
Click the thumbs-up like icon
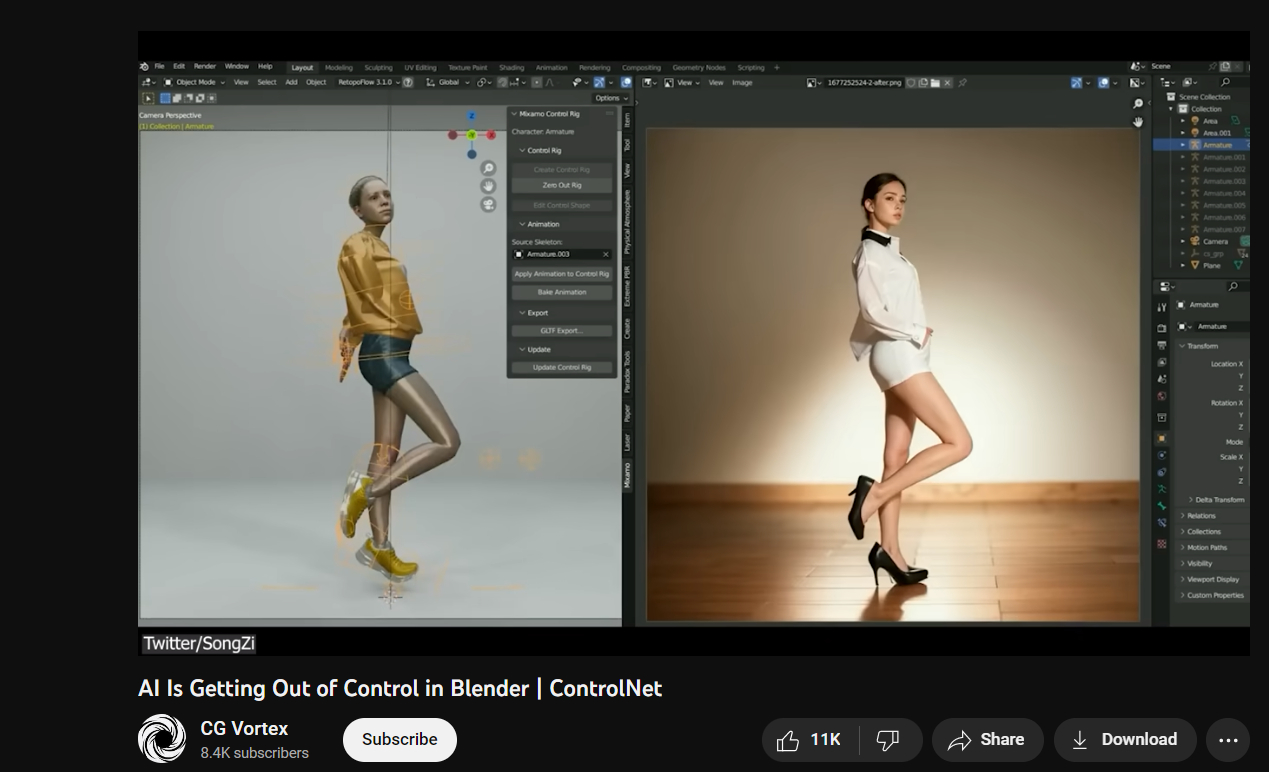[788, 740]
